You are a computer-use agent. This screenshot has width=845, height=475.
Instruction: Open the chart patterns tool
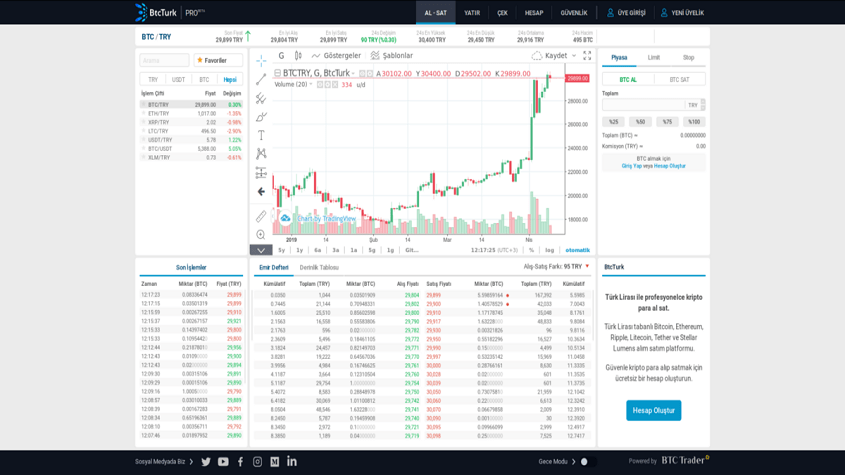click(x=261, y=154)
